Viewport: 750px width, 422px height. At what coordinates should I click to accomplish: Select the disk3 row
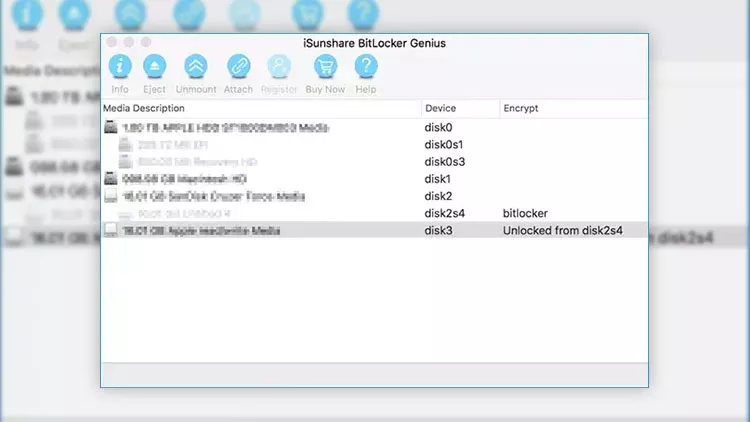(375, 230)
